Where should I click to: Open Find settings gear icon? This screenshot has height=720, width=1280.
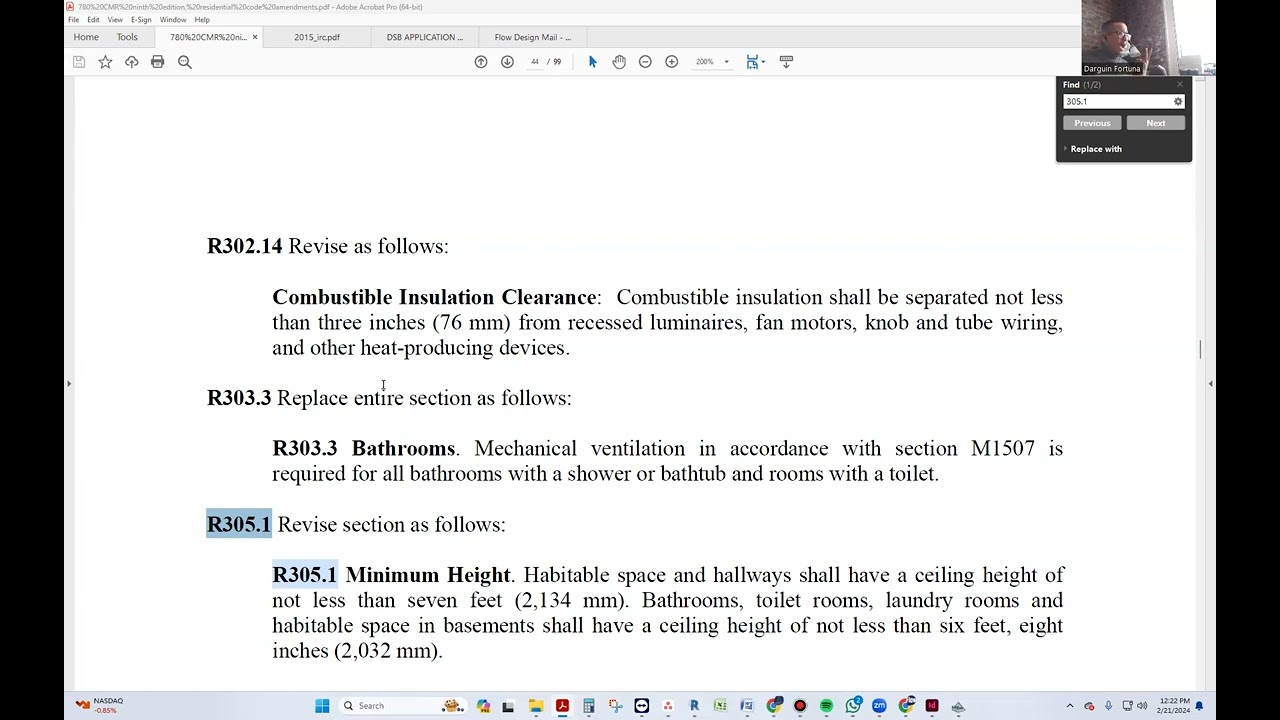click(x=1178, y=102)
